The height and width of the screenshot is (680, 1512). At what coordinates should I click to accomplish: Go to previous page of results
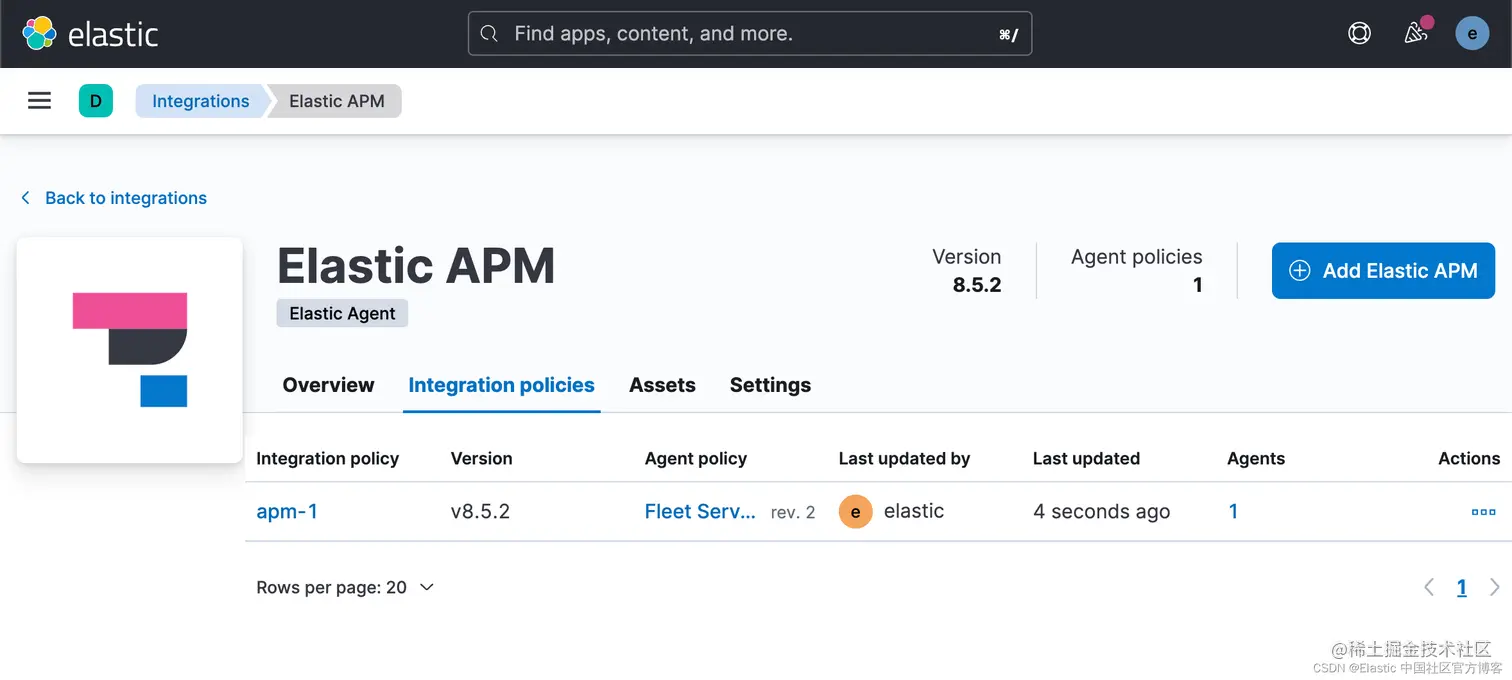[1429, 587]
